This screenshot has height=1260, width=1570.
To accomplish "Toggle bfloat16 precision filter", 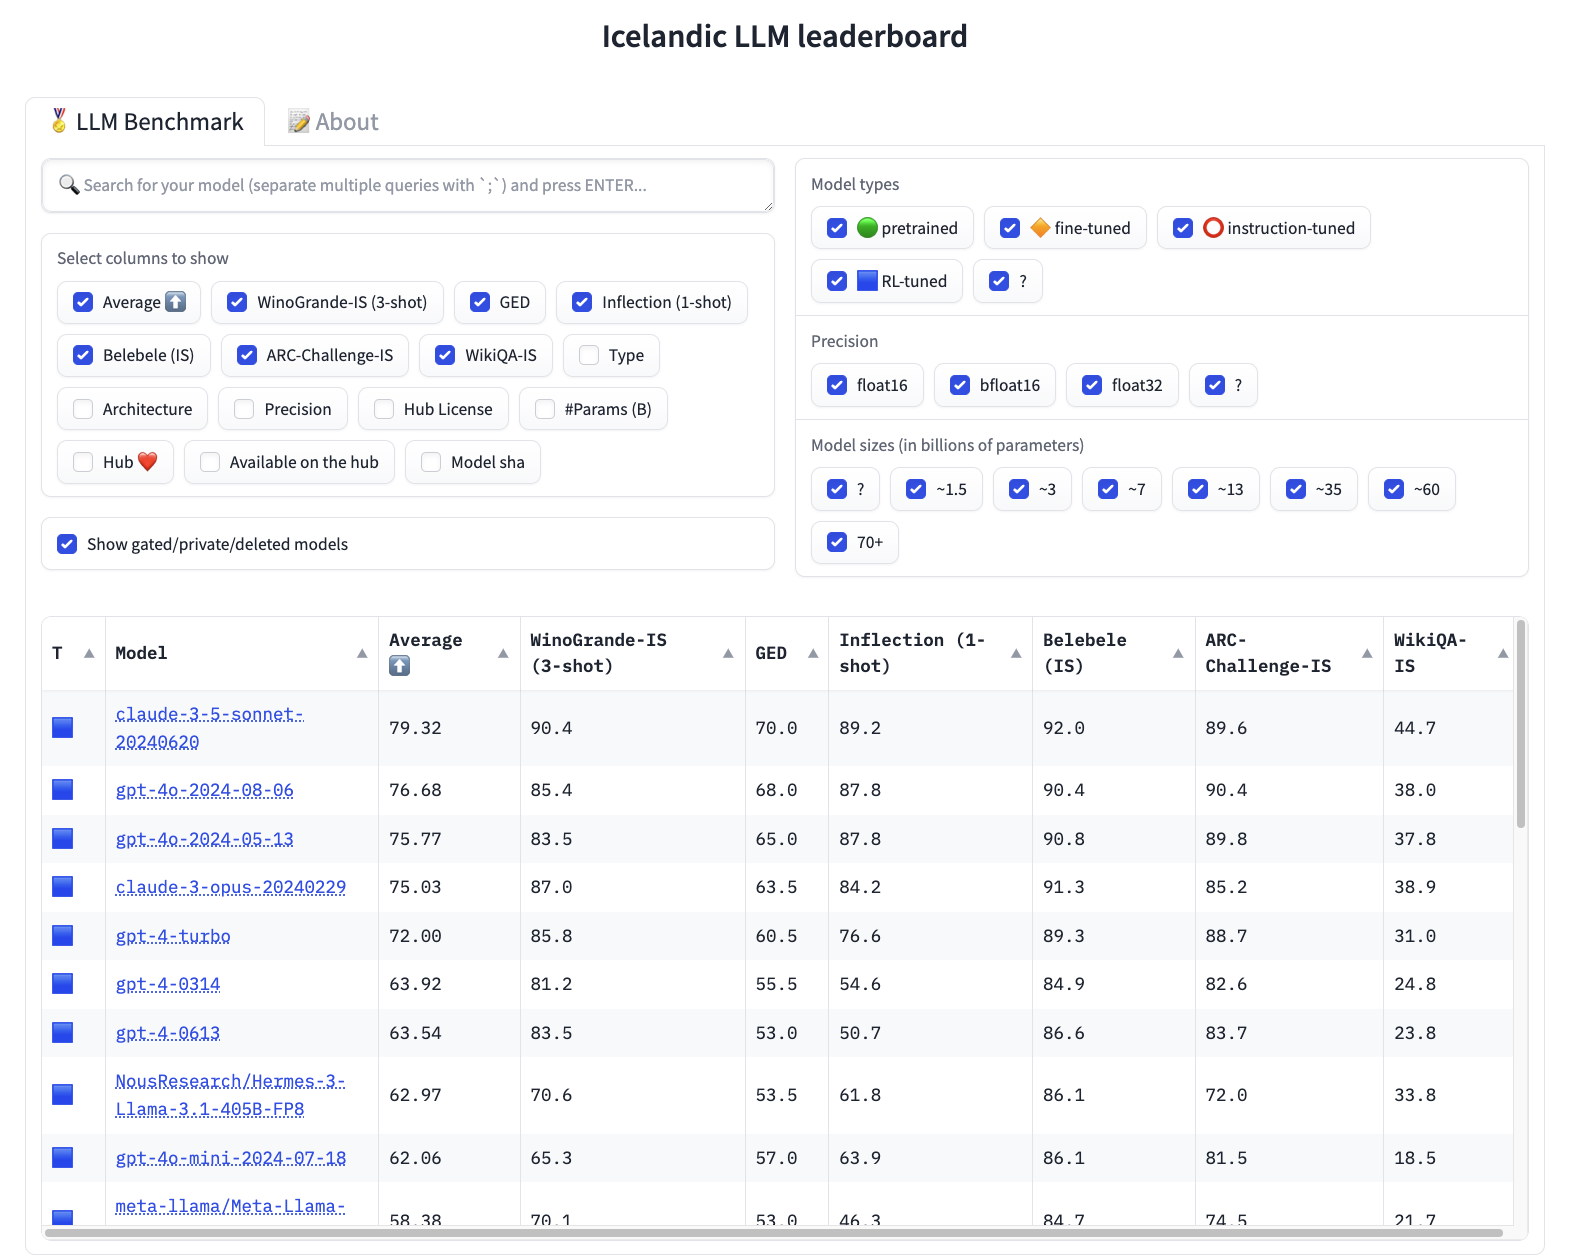I will coord(960,385).
